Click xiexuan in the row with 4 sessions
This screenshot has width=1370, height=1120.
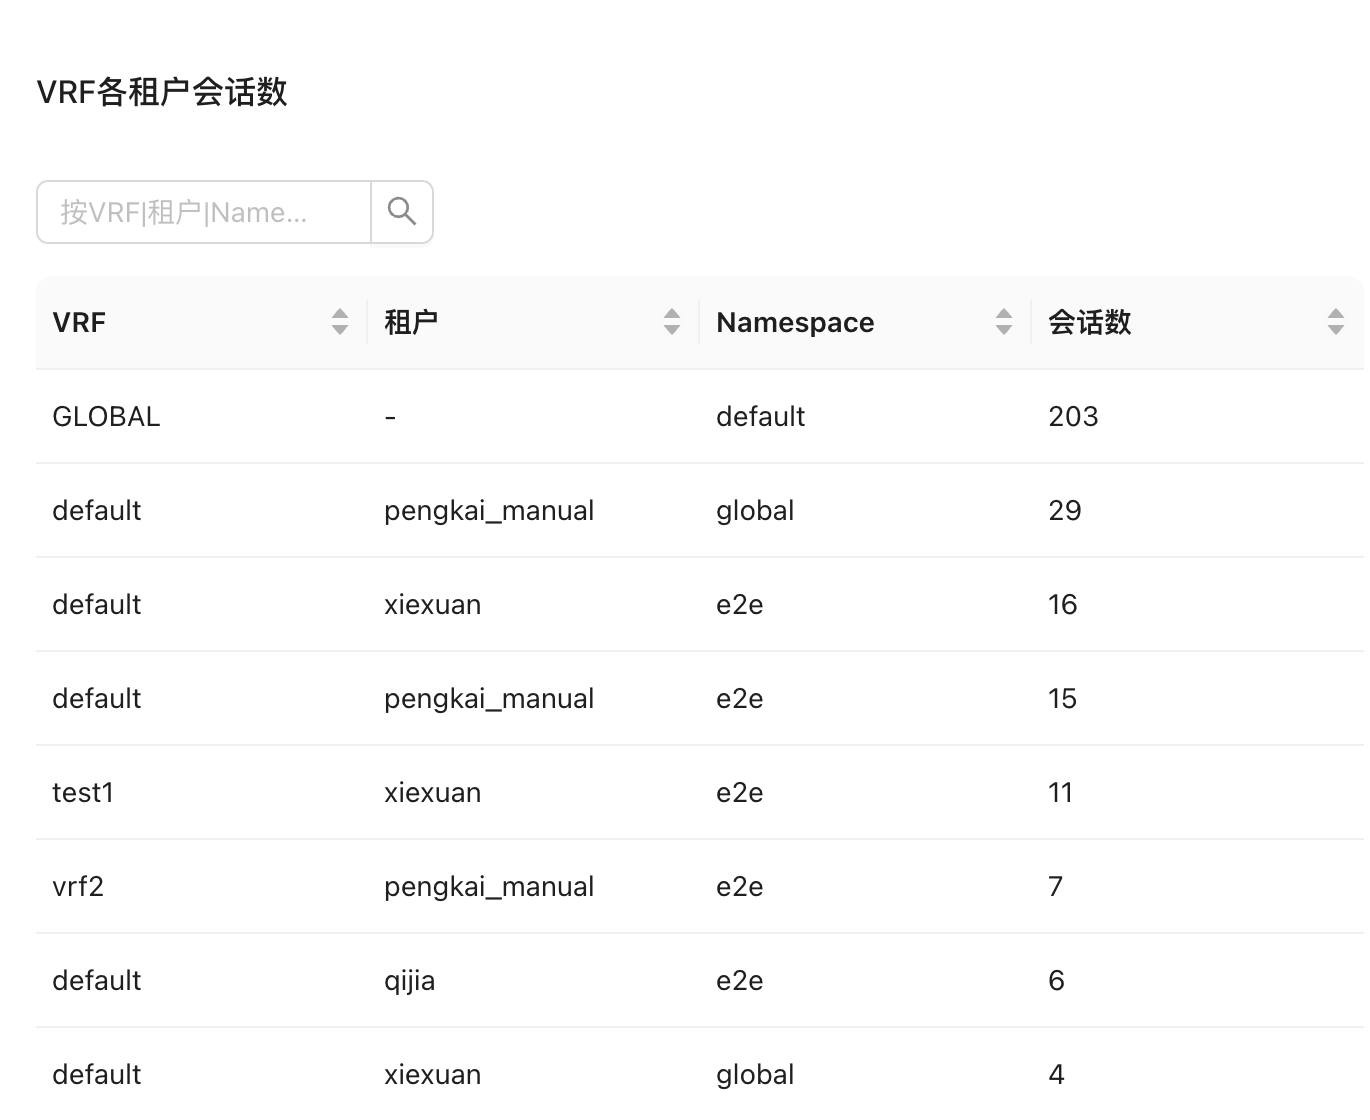[x=433, y=1075]
